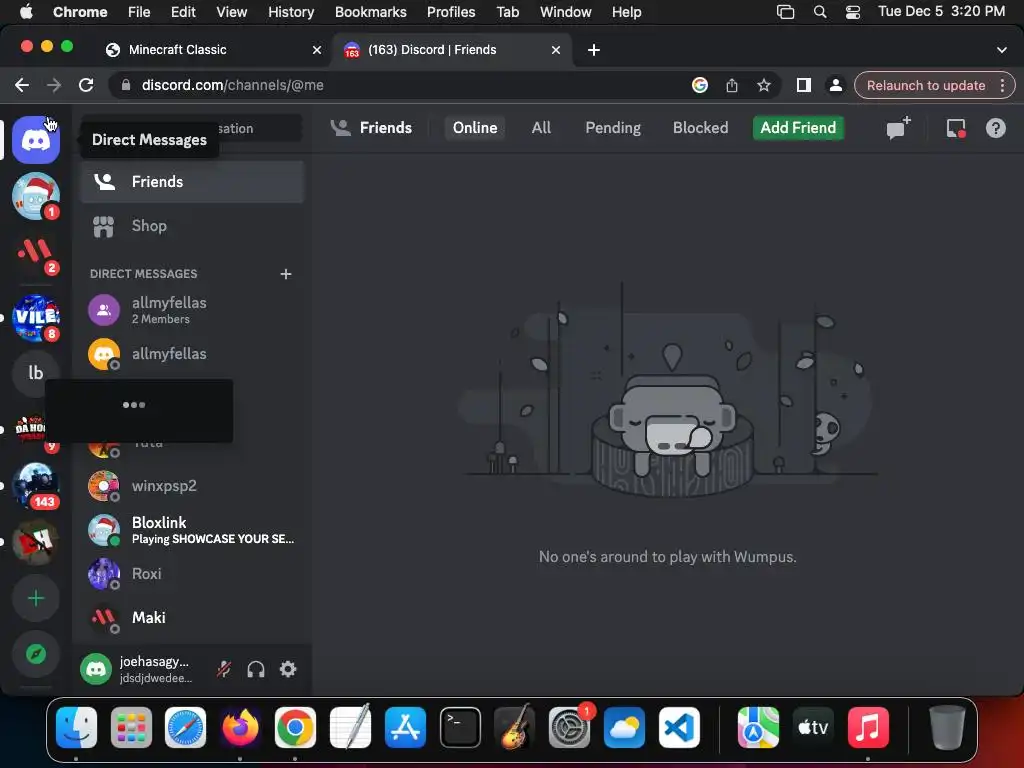The width and height of the screenshot is (1024, 768).
Task: Open Visual Studio Code from the Dock
Action: 679,728
